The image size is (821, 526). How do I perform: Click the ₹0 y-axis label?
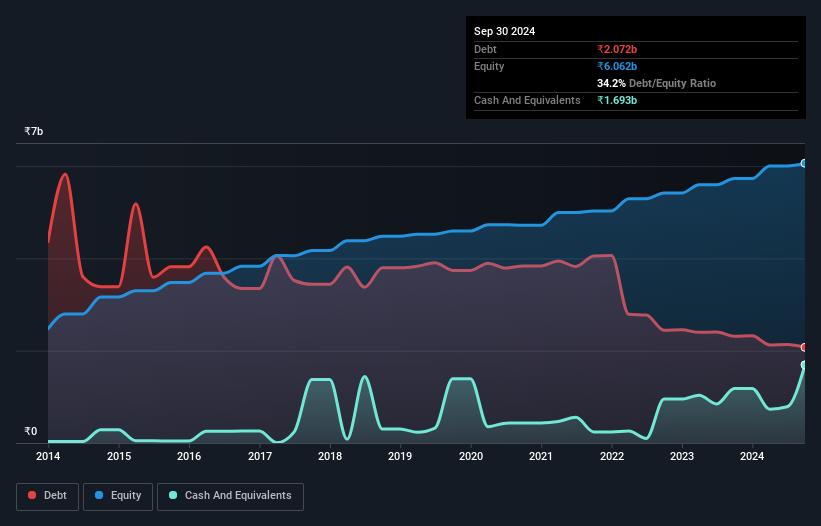click(x=31, y=431)
